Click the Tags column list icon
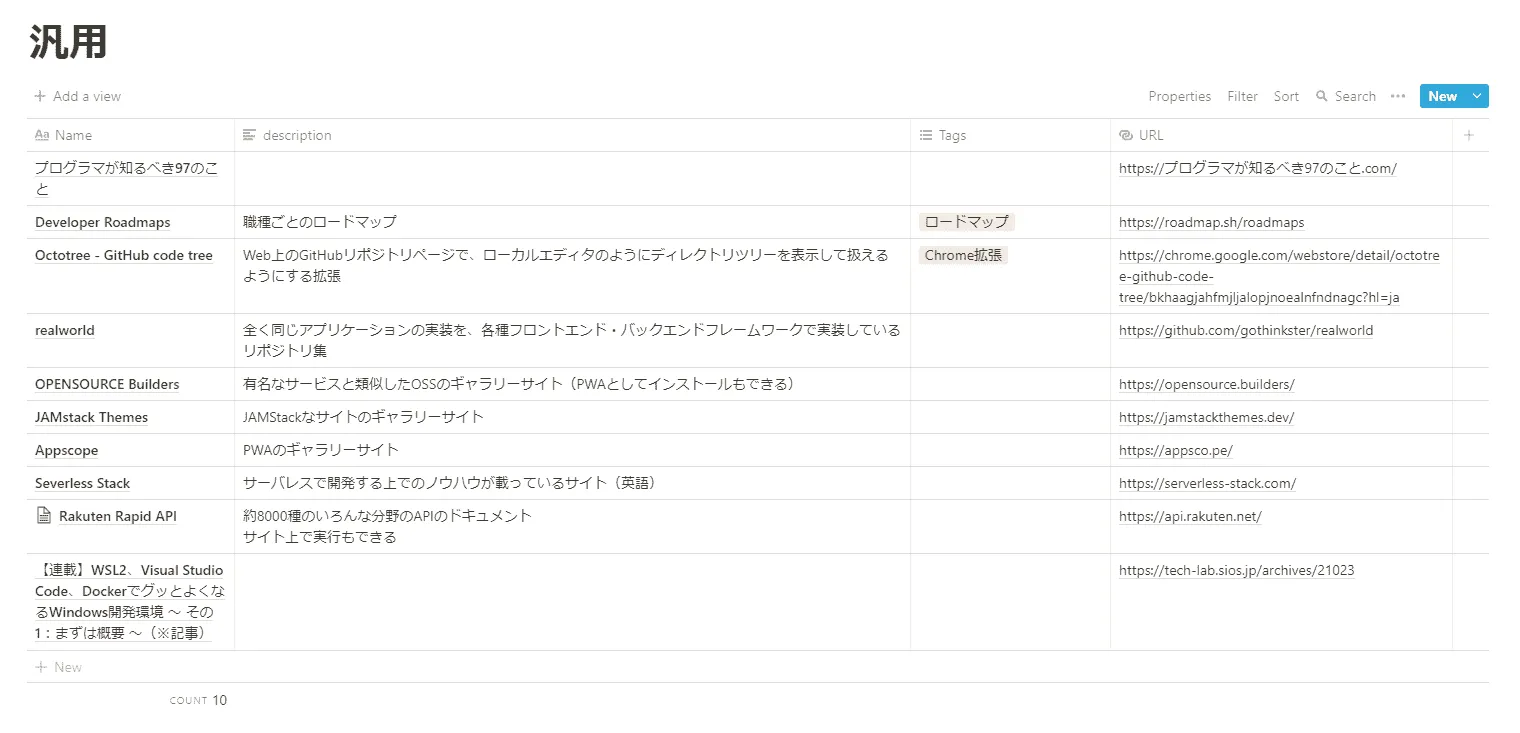The width and height of the screenshot is (1520, 733). (x=927, y=135)
